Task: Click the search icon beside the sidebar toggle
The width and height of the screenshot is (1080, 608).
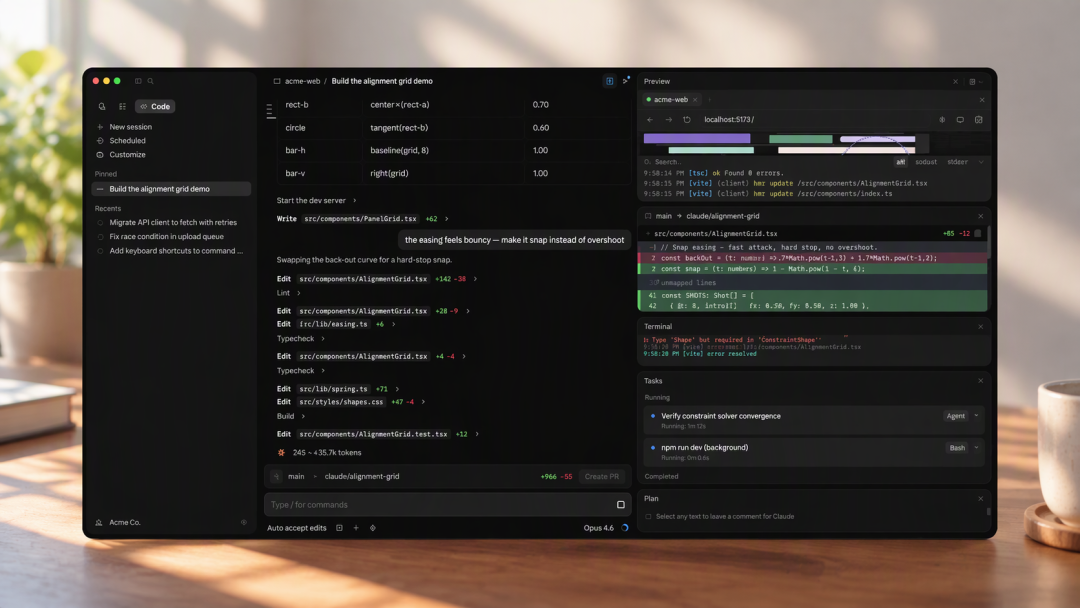Action: point(151,81)
